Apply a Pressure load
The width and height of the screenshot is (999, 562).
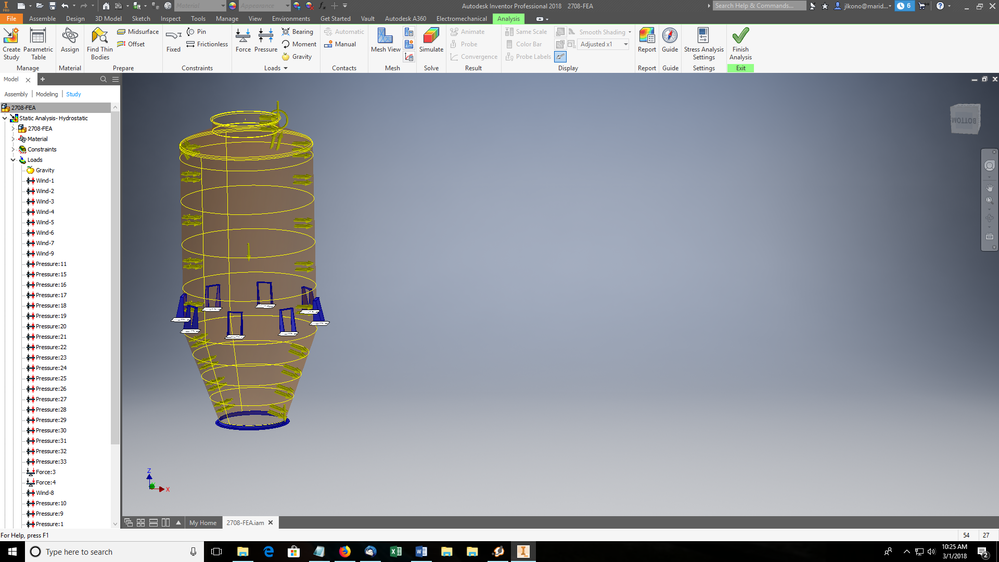point(266,40)
